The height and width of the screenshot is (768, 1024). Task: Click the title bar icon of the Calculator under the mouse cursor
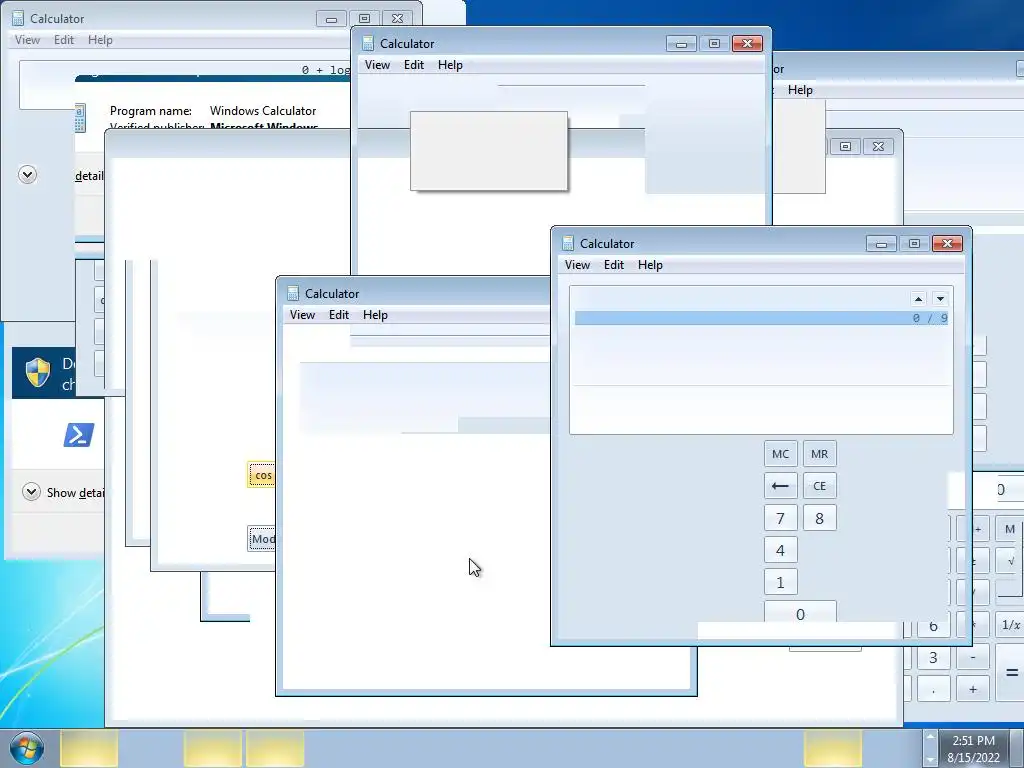point(293,294)
